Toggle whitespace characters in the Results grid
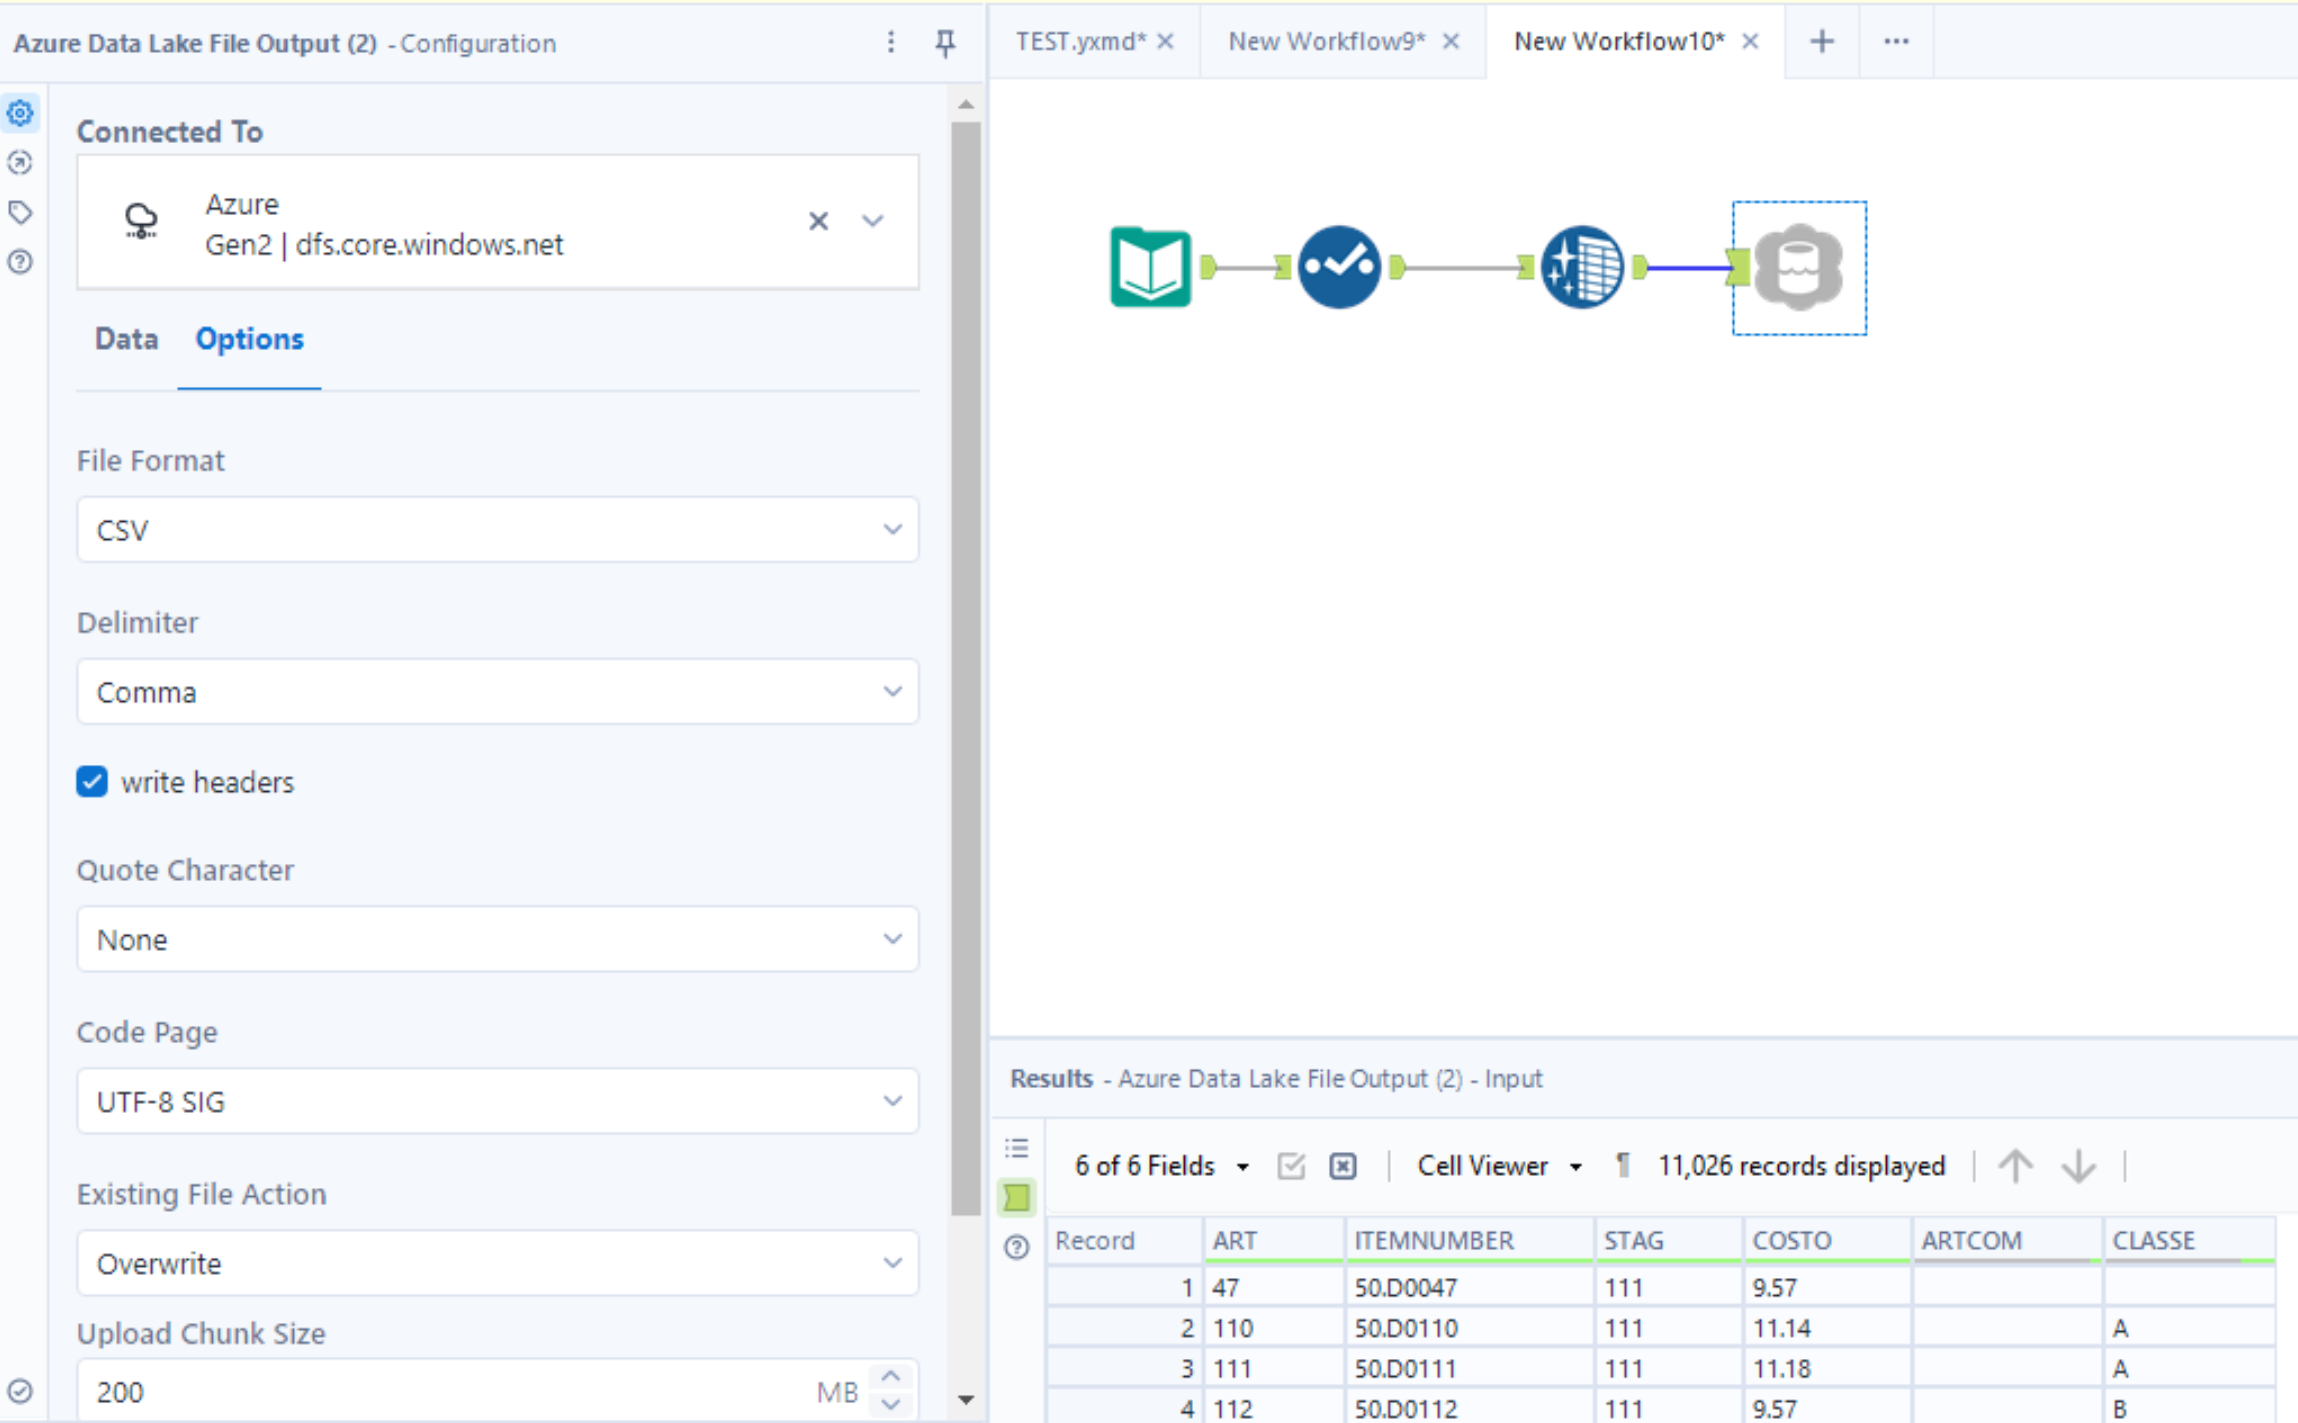 (x=1622, y=1165)
